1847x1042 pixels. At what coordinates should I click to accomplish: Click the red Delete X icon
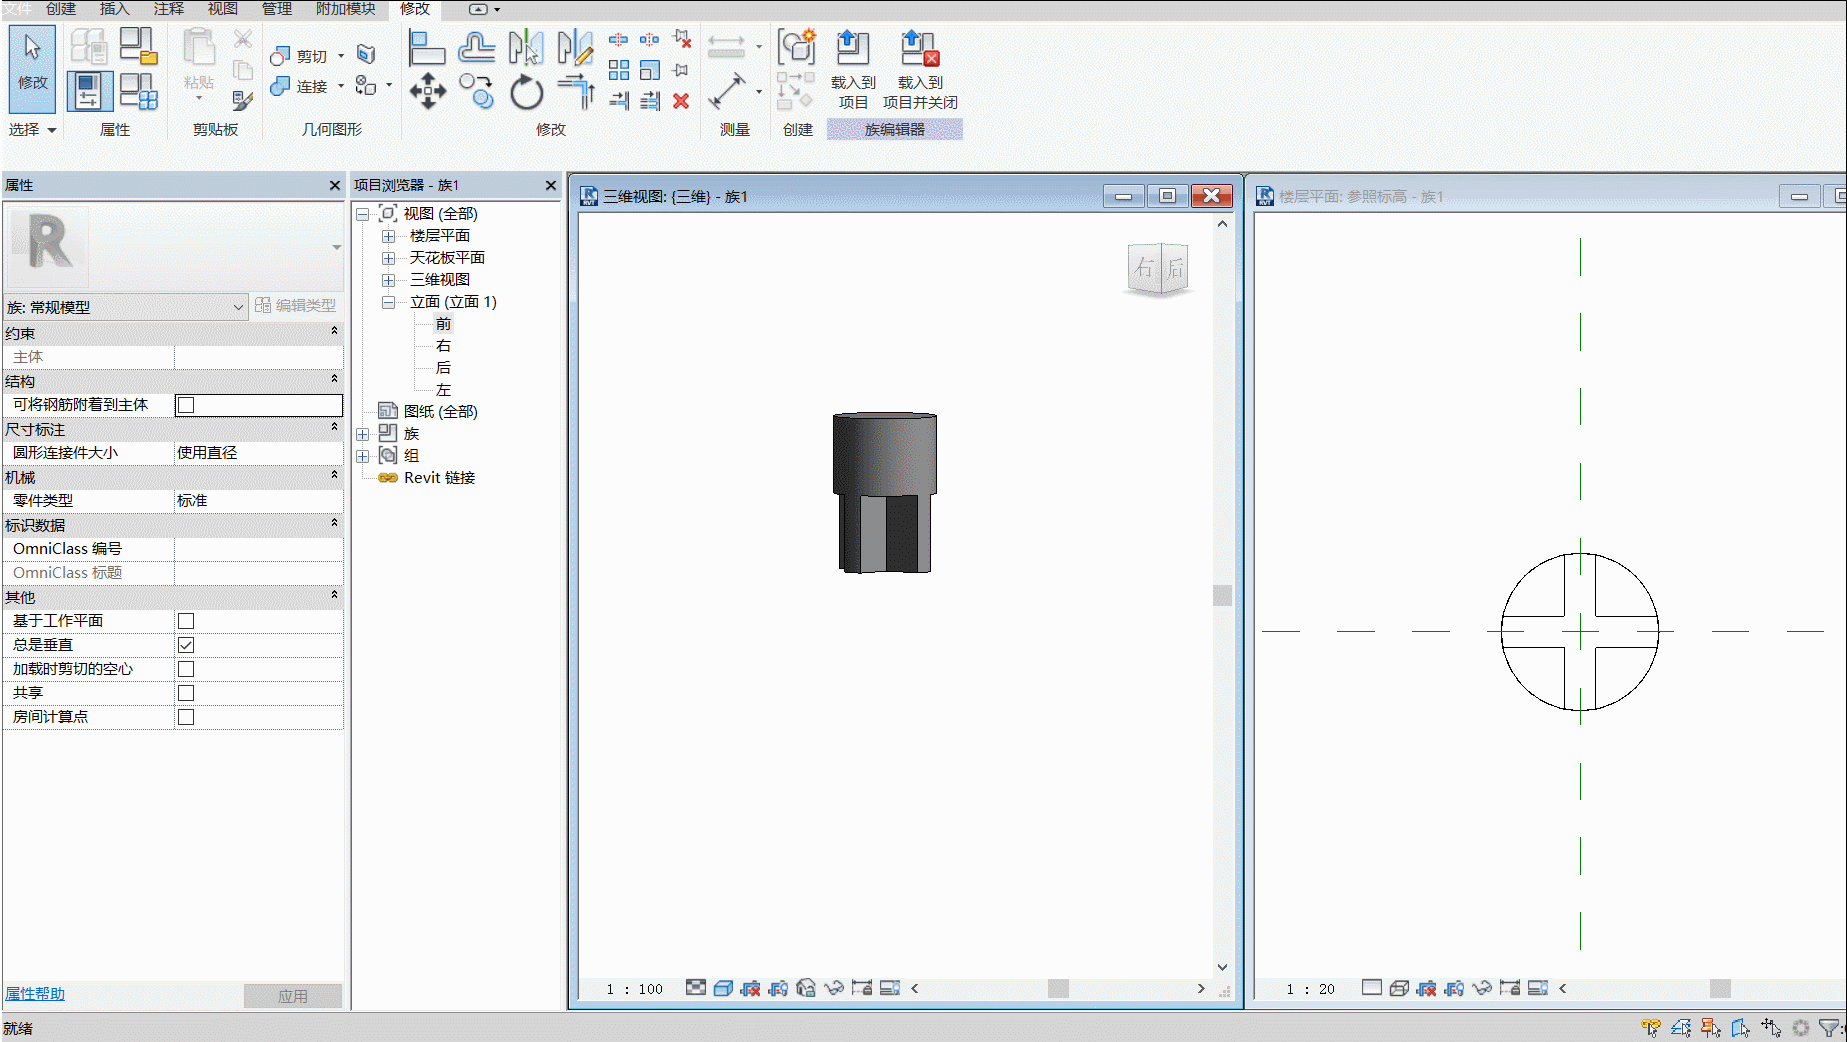(681, 101)
